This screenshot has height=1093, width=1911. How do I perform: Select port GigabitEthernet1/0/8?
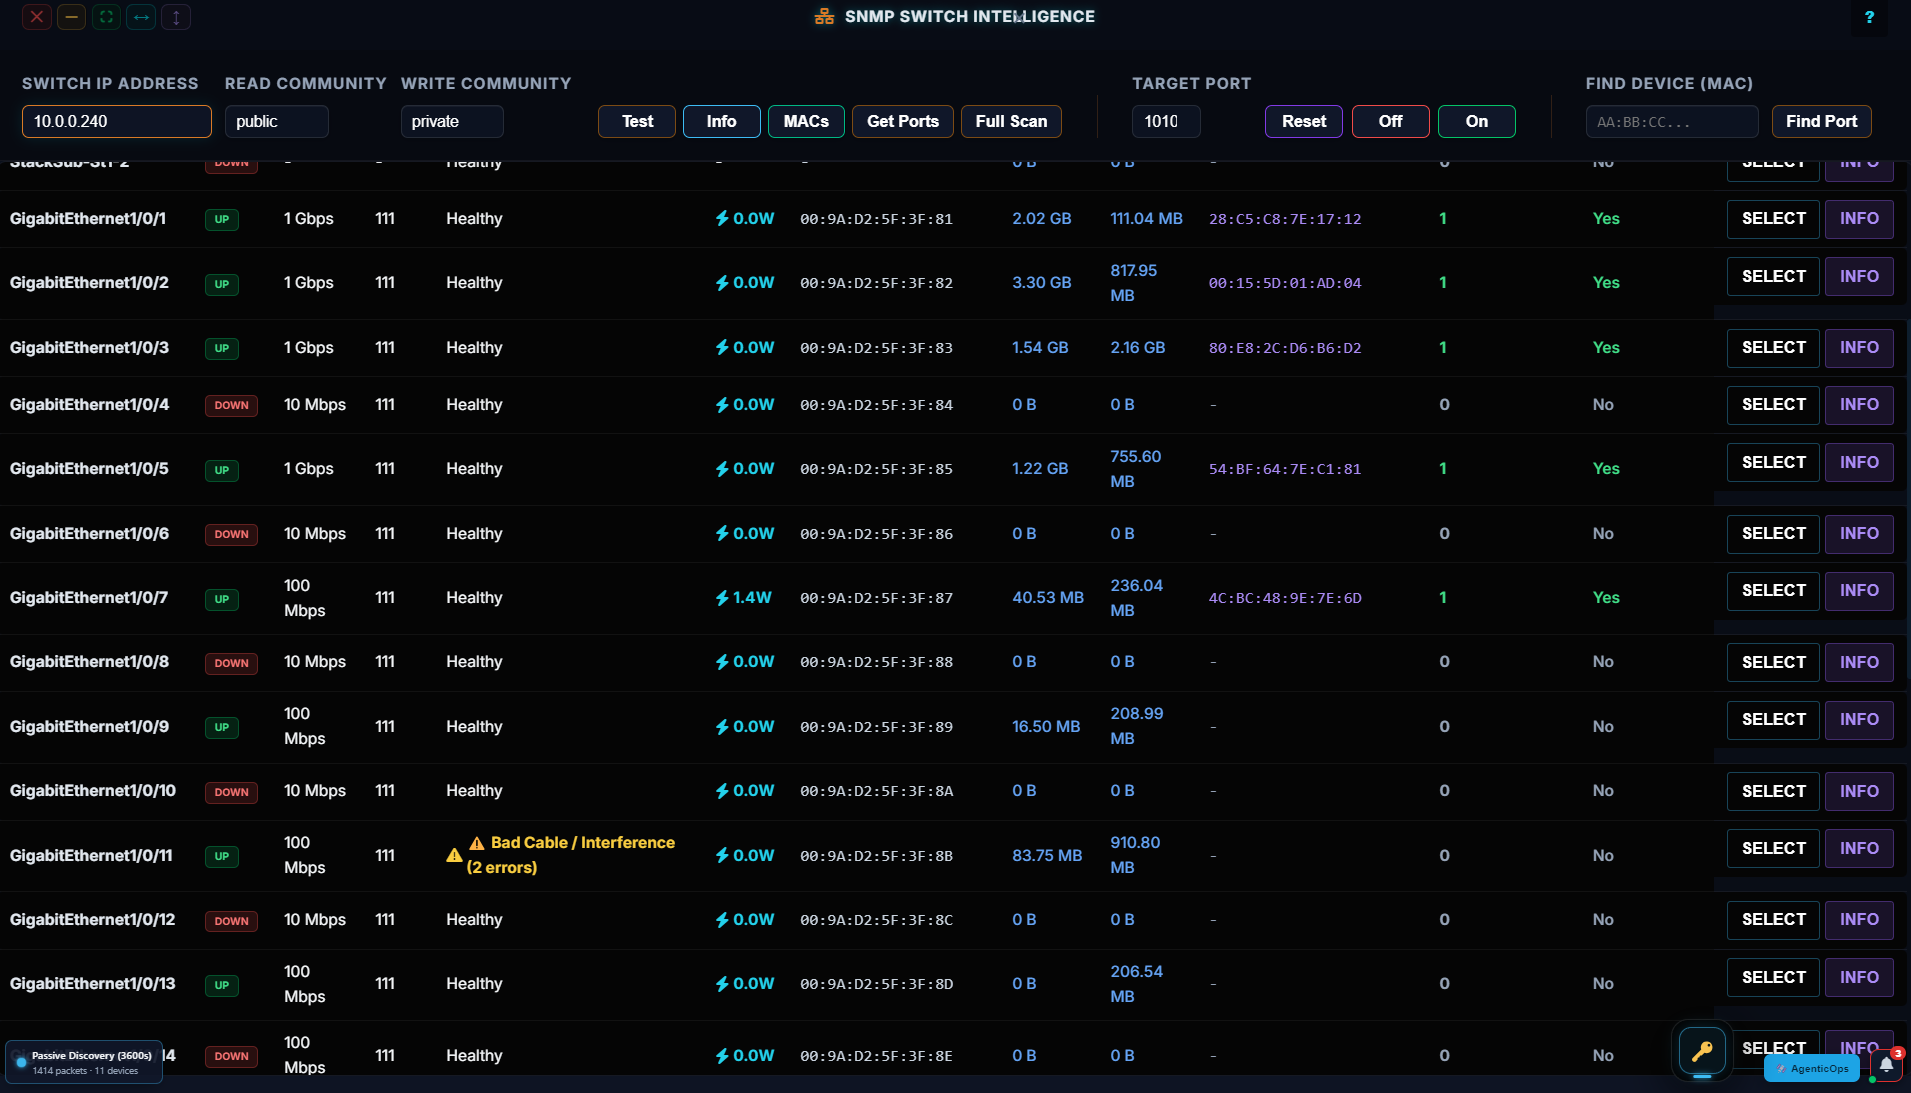(x=1773, y=663)
